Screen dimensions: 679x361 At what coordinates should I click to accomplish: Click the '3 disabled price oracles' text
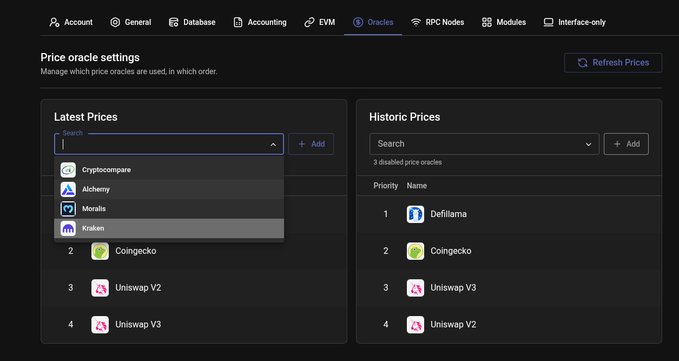[x=407, y=163]
